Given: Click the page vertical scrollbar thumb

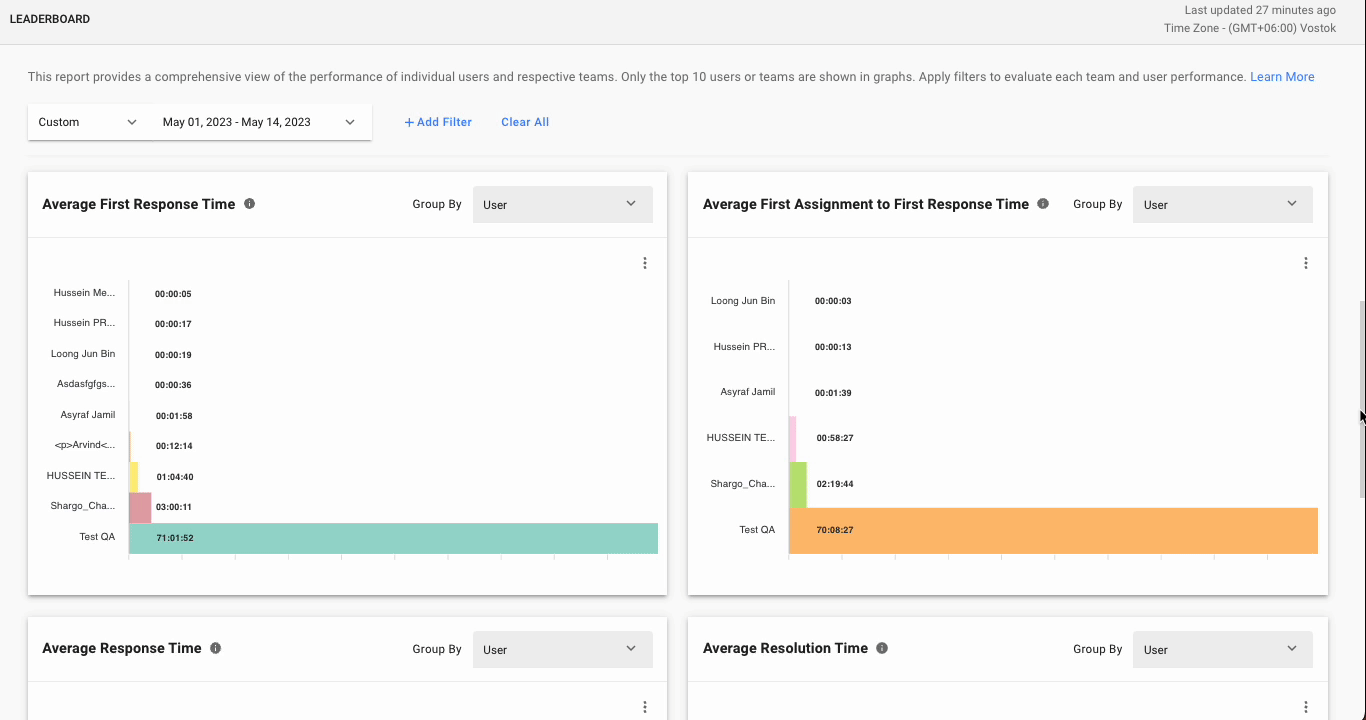Looking at the screenshot, I should (x=1362, y=400).
